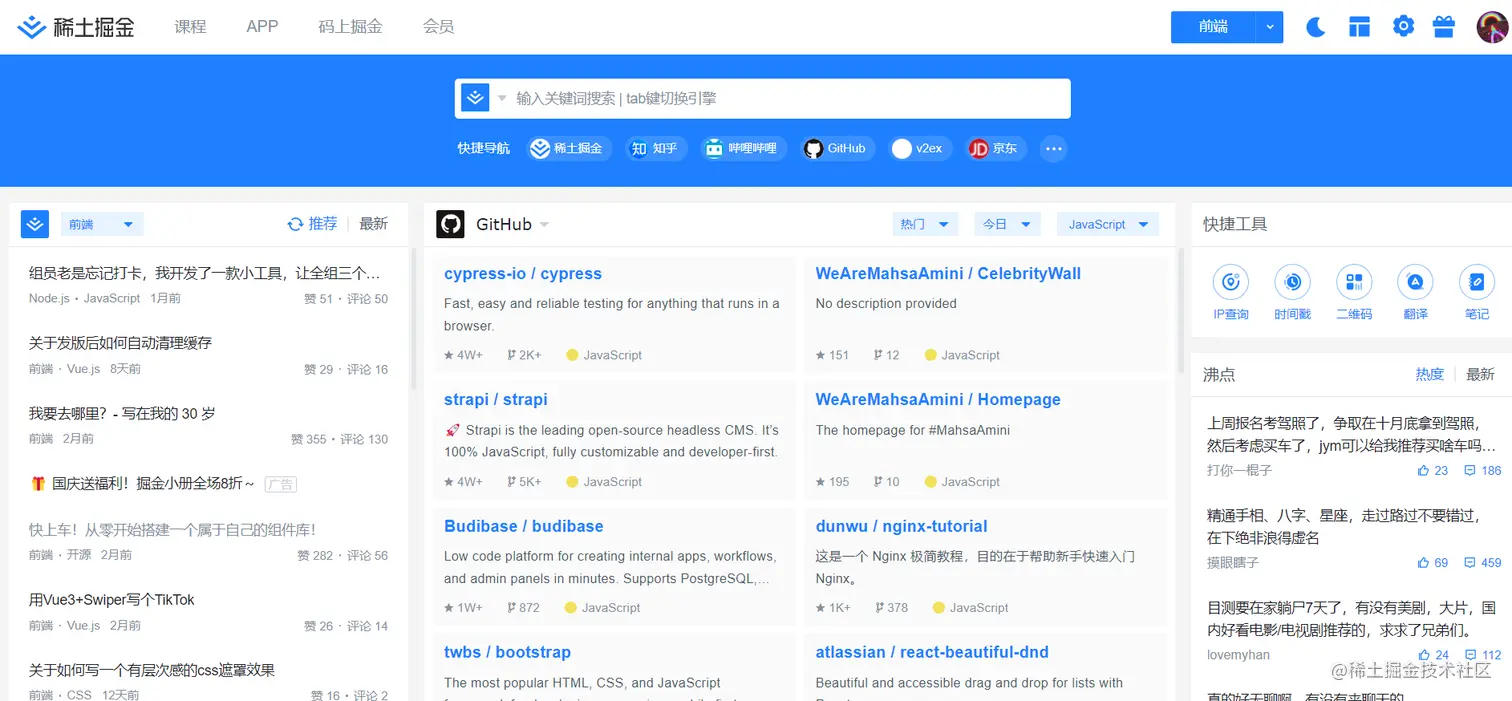The height and width of the screenshot is (701, 1512).
Task: Click the search engine icon in search box
Action: tap(475, 98)
